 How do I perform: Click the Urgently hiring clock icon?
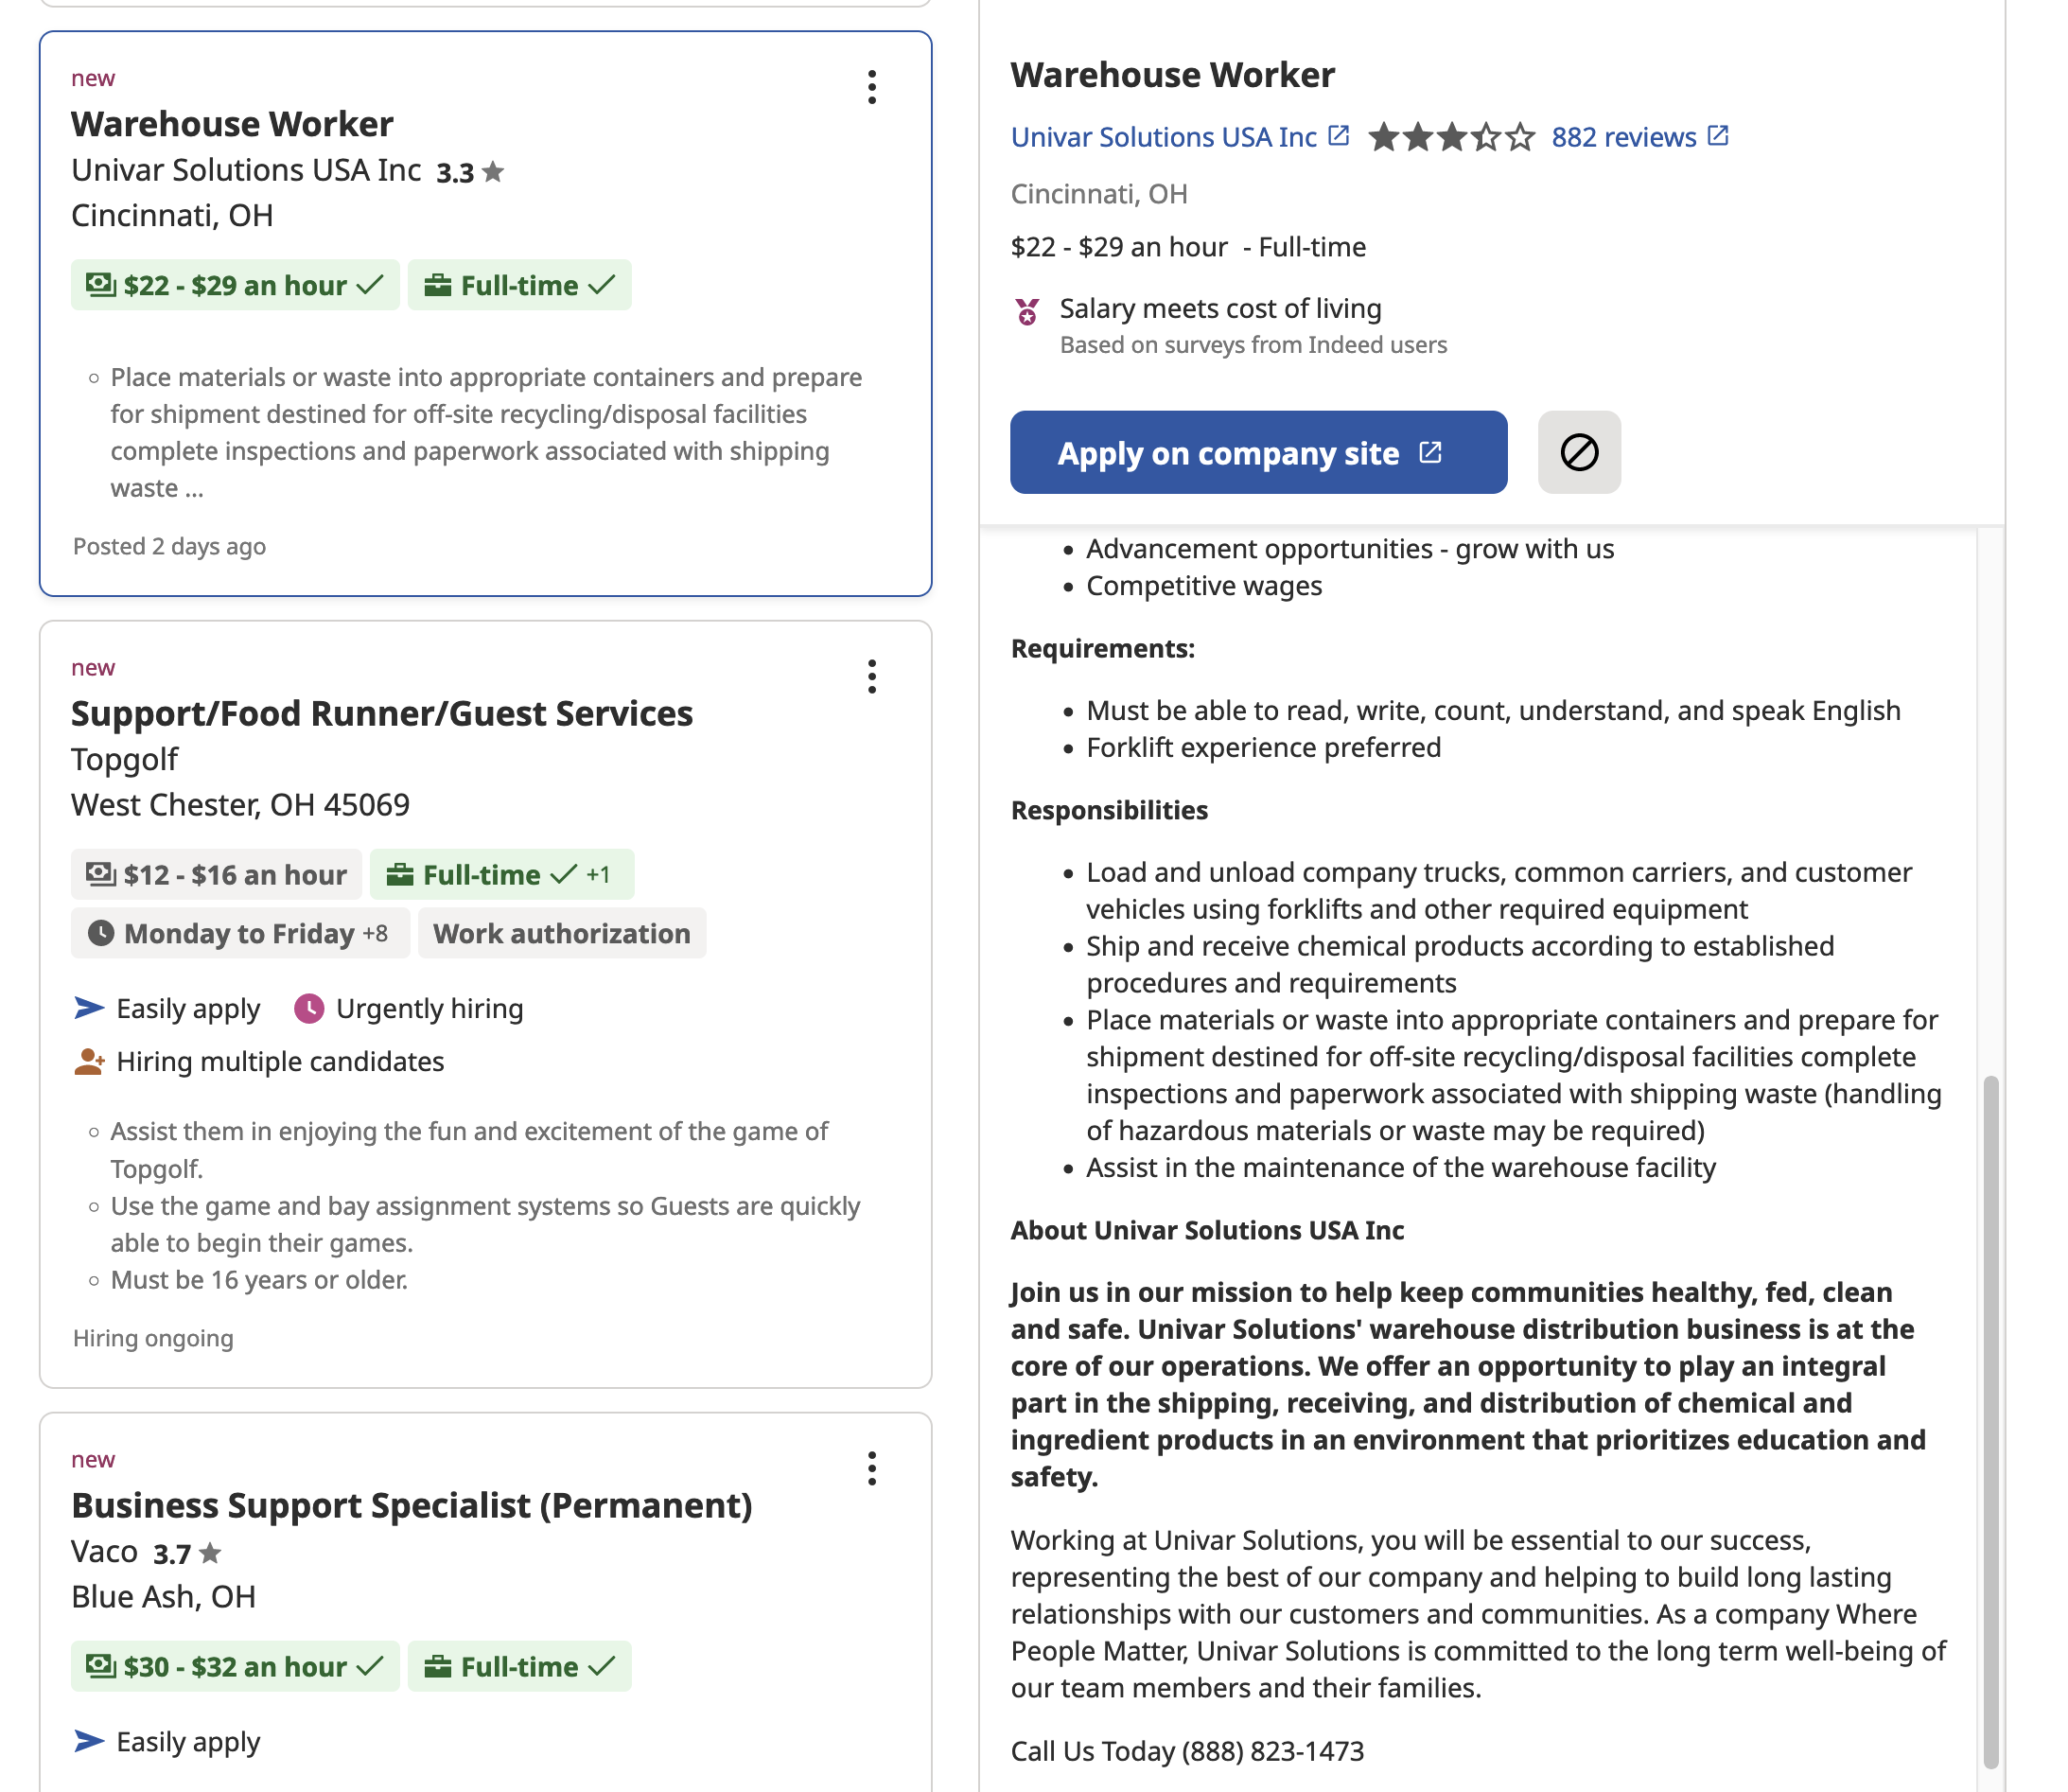[309, 1008]
